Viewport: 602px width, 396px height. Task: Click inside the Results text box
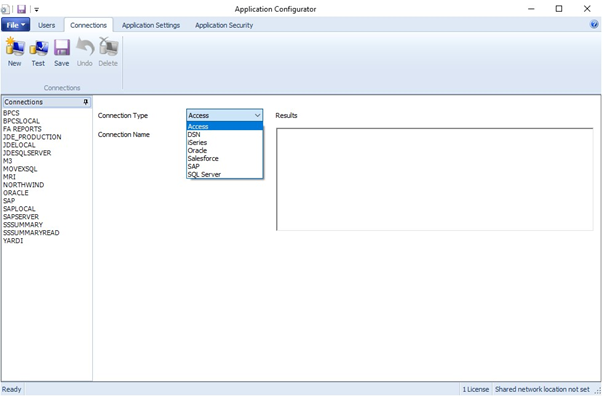click(435, 179)
